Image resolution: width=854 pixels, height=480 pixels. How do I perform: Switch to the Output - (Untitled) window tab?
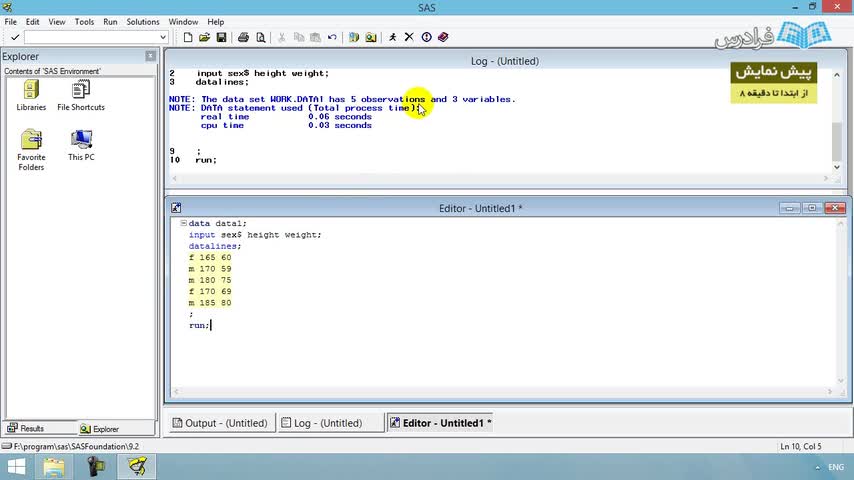pos(220,423)
